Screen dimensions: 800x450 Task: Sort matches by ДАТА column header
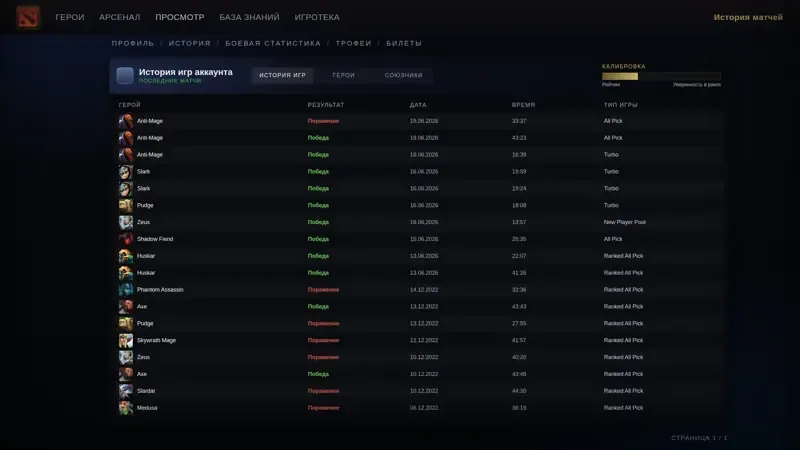tap(418, 105)
